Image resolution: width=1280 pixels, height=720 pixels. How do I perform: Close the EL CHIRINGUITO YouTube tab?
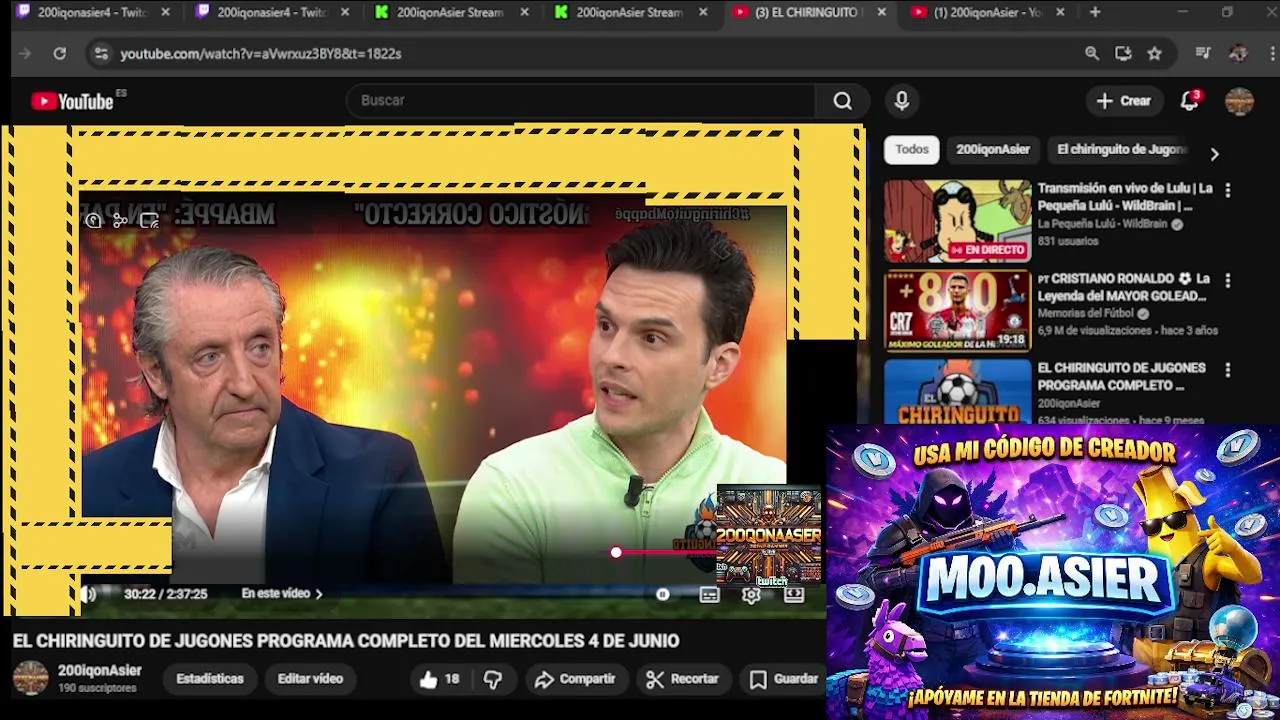tap(881, 12)
